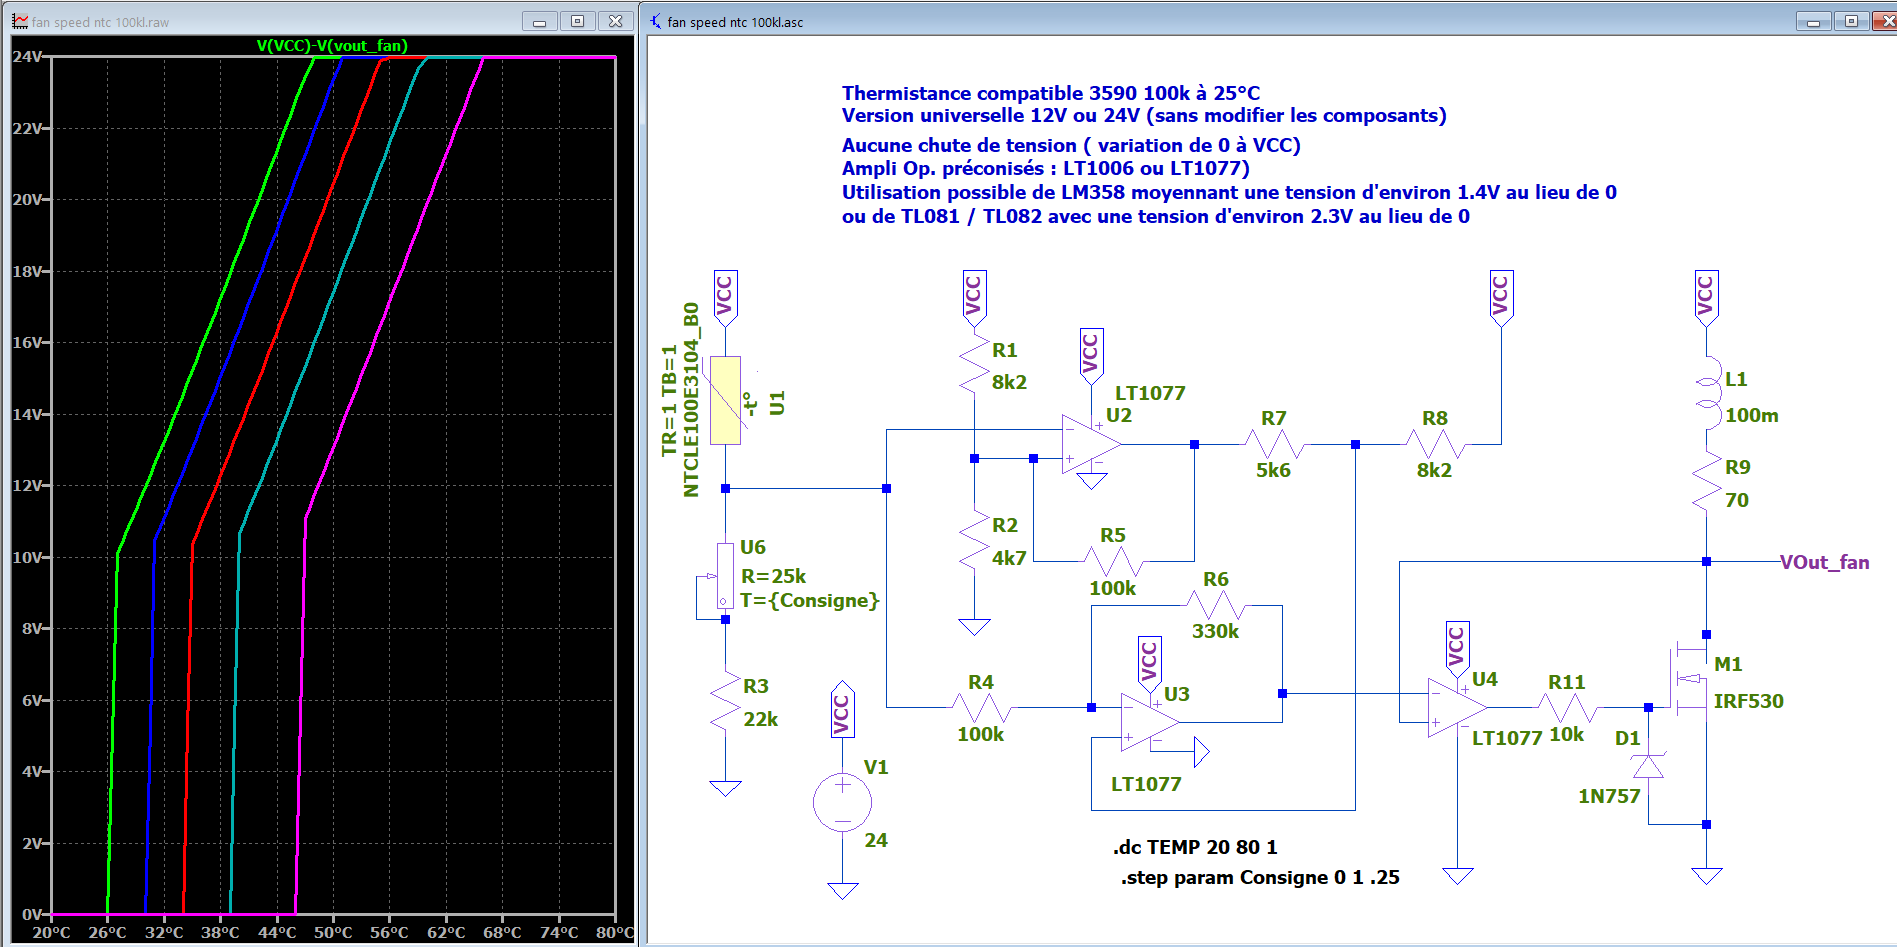This screenshot has width=1897, height=947.
Task: Close the fan speed ntc 100kl.raw waveform window
Action: pos(616,21)
